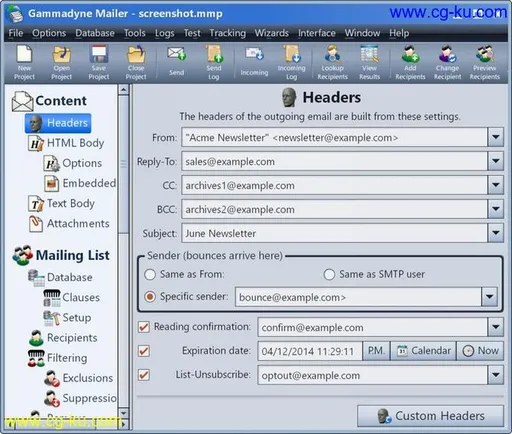Select the Specific sender radio button
This screenshot has width=512, height=434.
tap(150, 297)
